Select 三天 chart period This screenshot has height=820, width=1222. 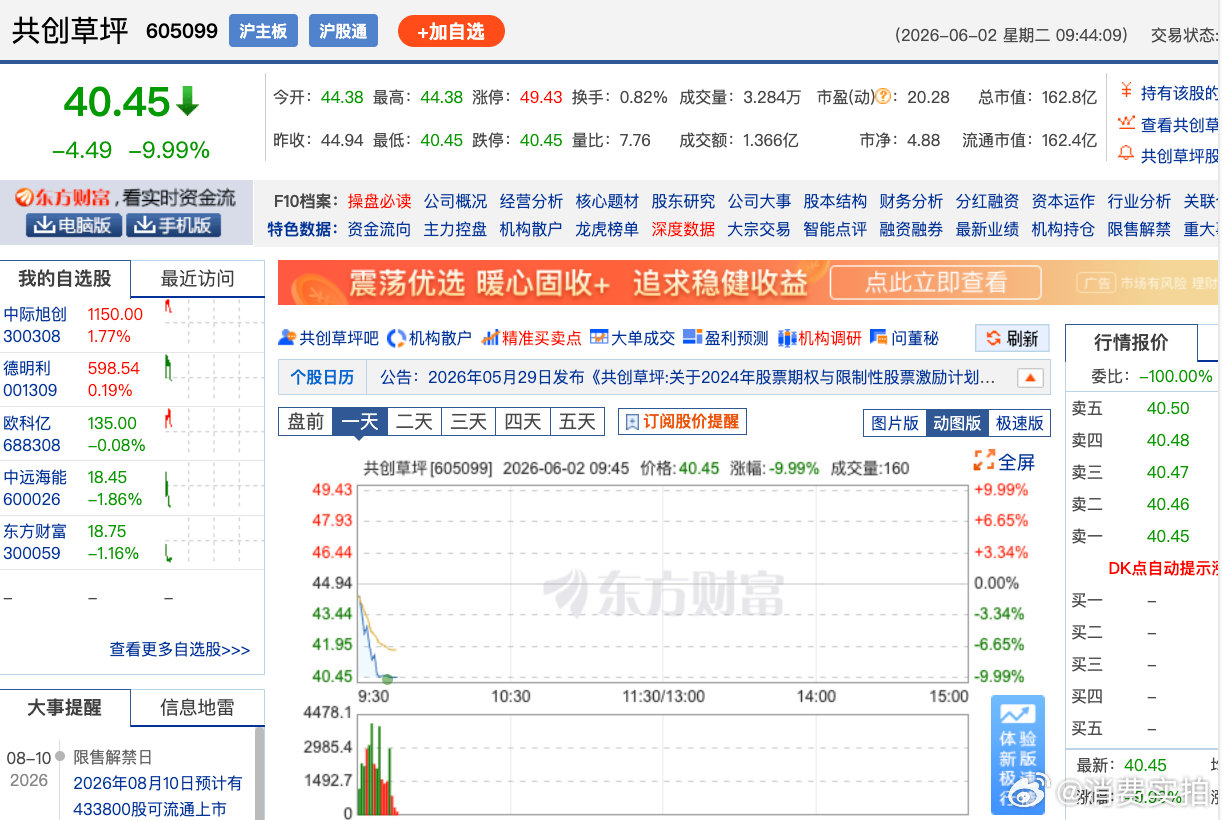(x=468, y=421)
